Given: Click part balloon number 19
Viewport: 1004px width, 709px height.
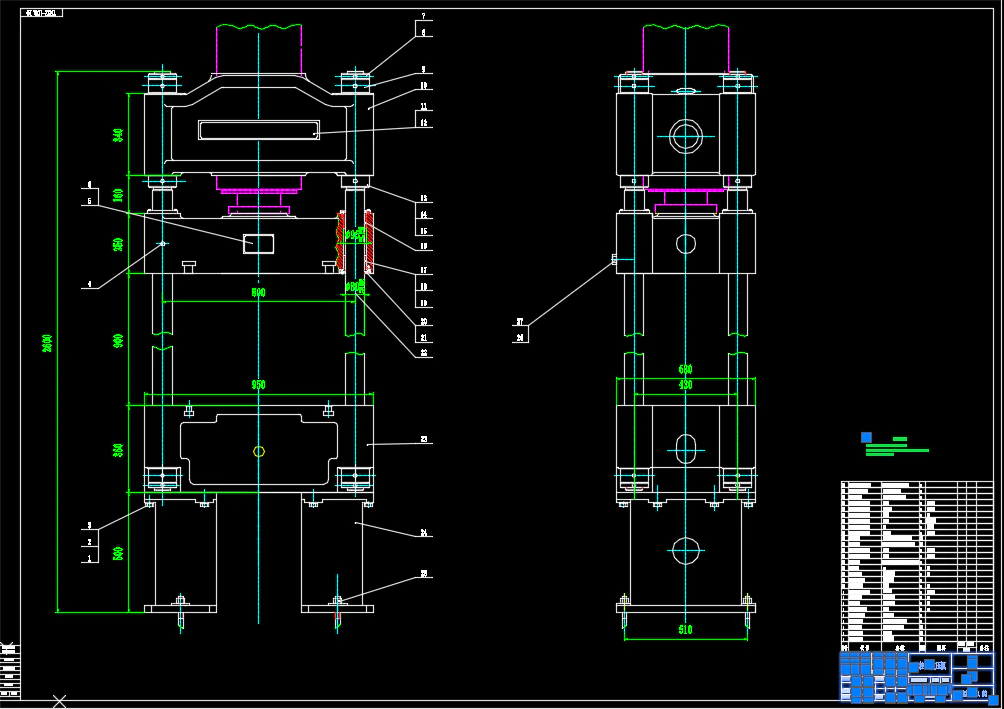Looking at the screenshot, I should [x=423, y=303].
